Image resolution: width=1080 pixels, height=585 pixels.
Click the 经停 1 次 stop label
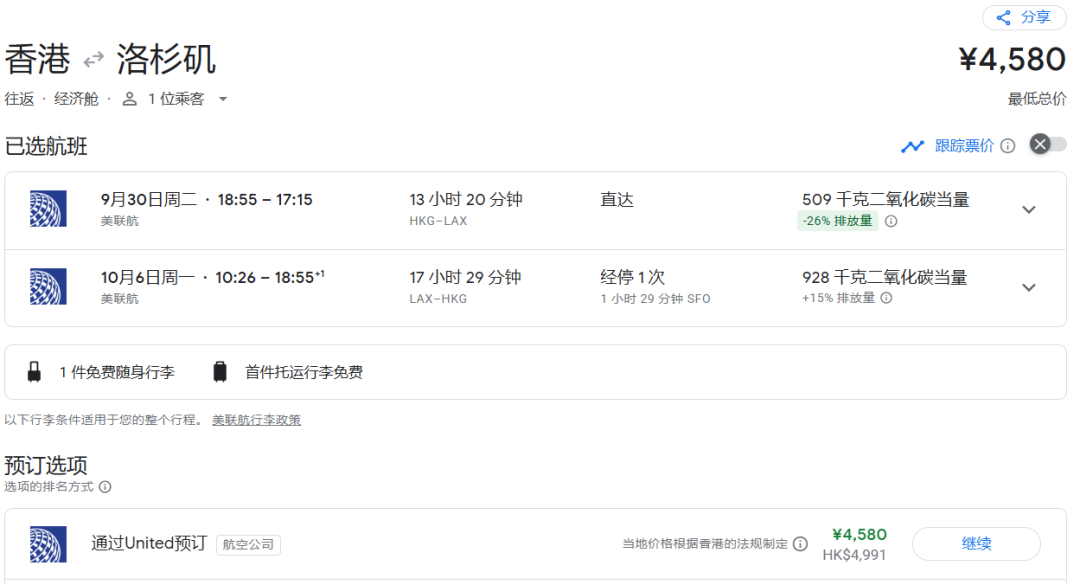[x=632, y=277]
